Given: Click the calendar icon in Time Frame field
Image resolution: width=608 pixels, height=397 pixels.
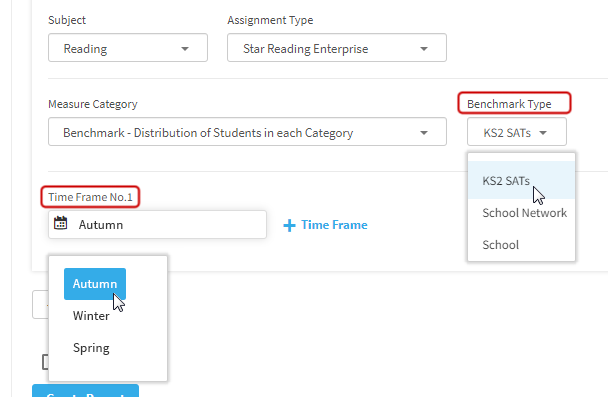Looking at the screenshot, I should pos(60,223).
